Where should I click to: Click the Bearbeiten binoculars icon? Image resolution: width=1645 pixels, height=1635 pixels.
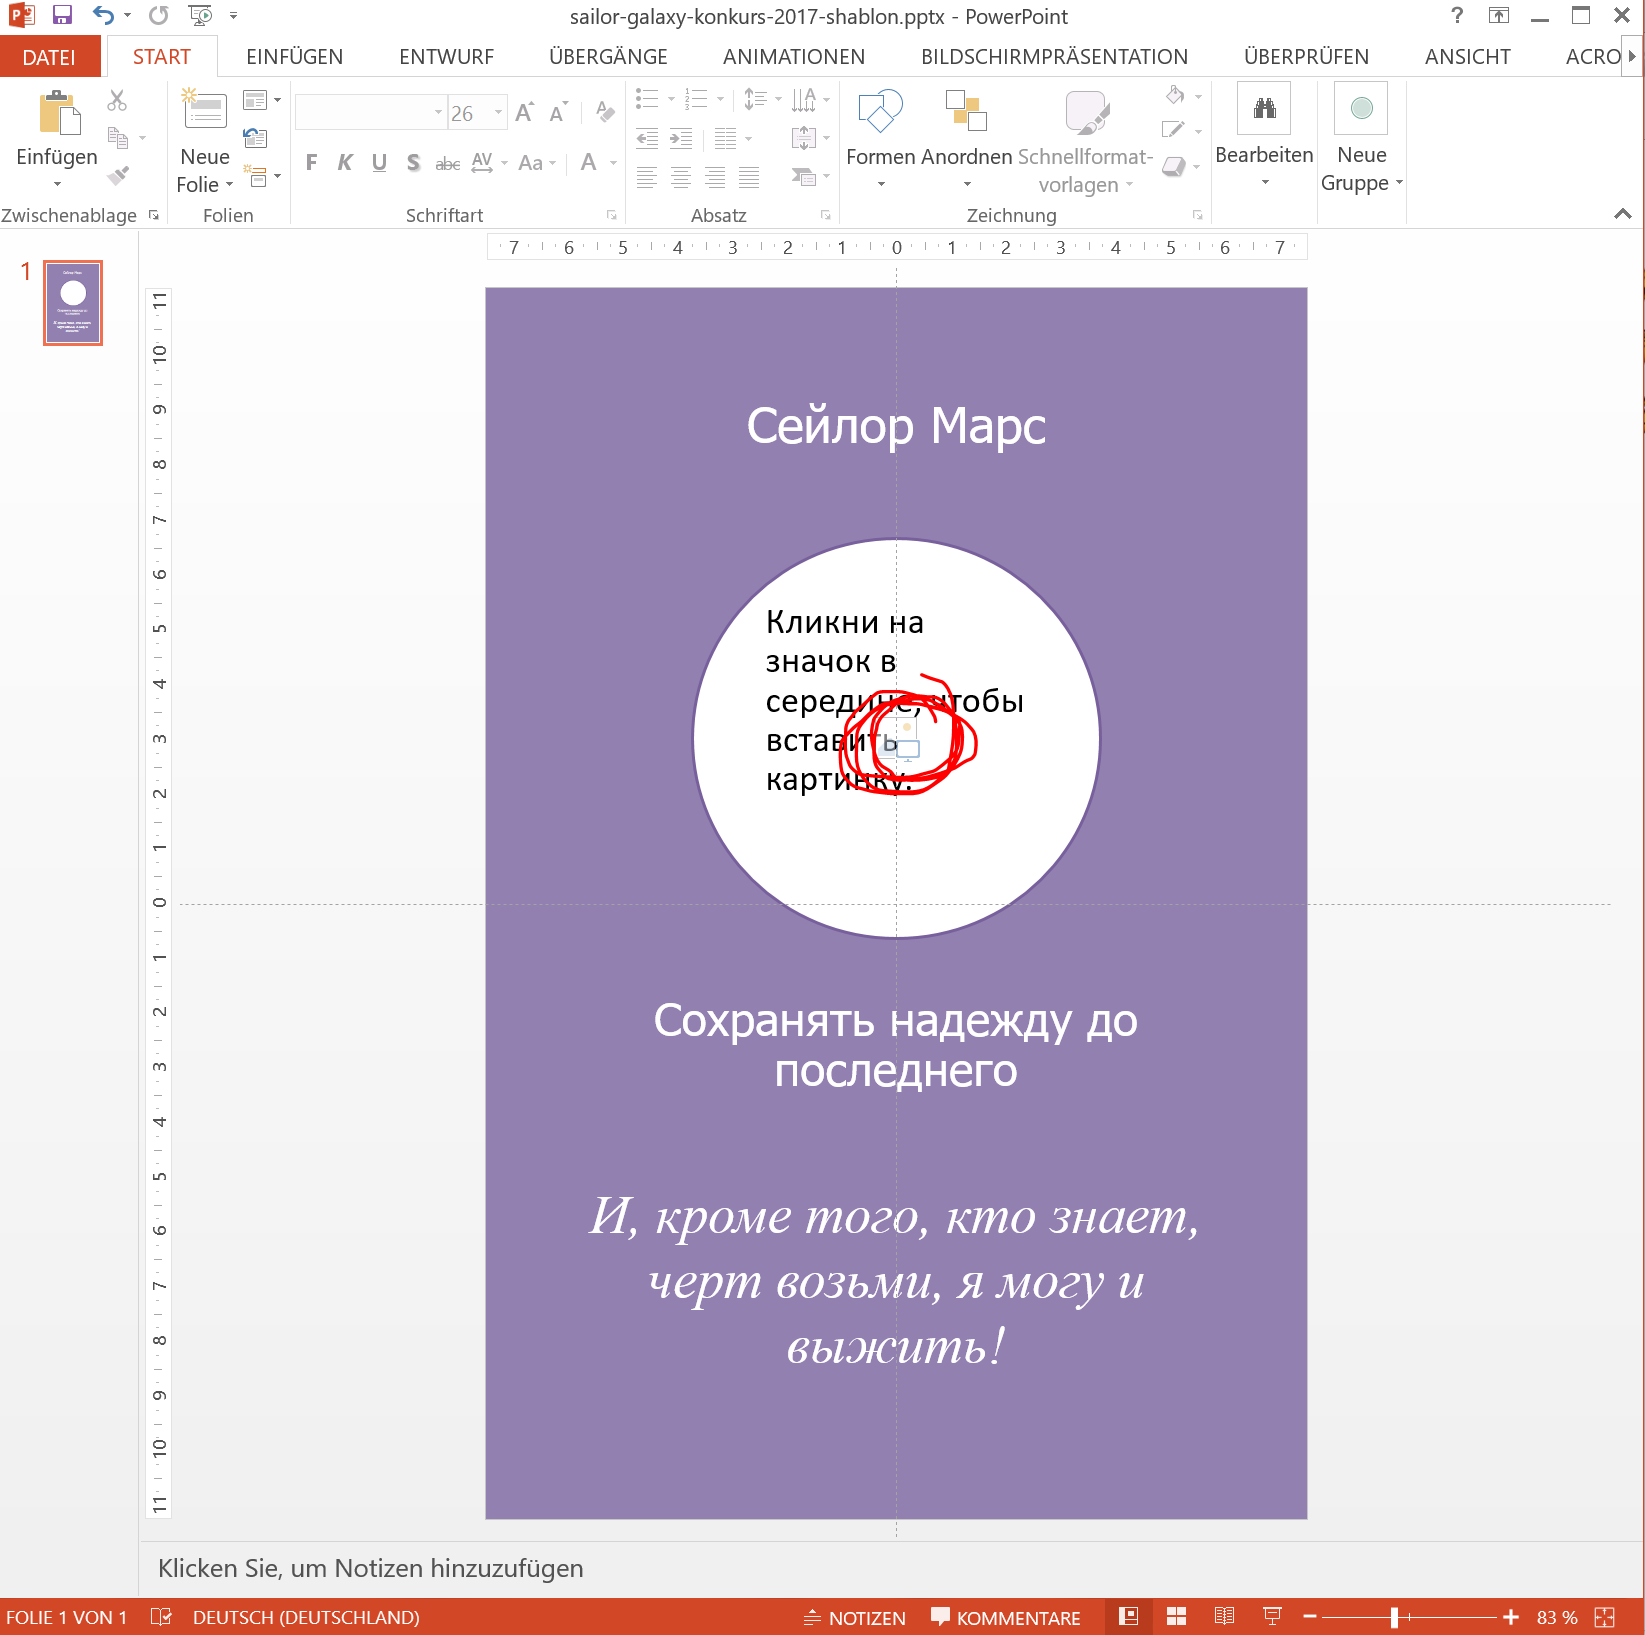(1264, 109)
